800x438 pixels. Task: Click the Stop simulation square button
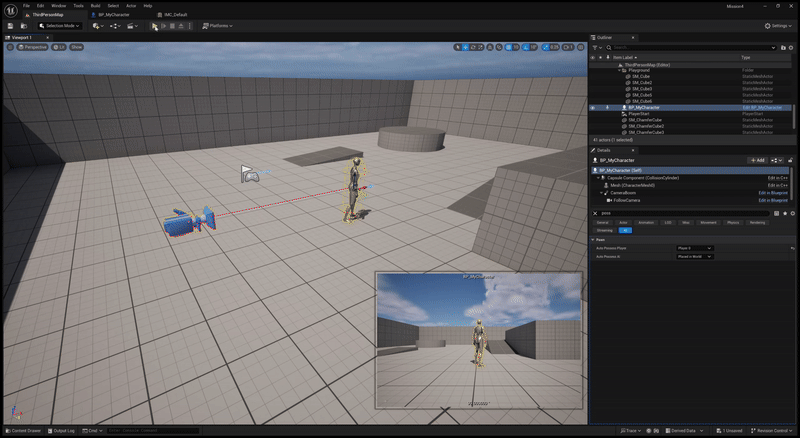point(172,26)
